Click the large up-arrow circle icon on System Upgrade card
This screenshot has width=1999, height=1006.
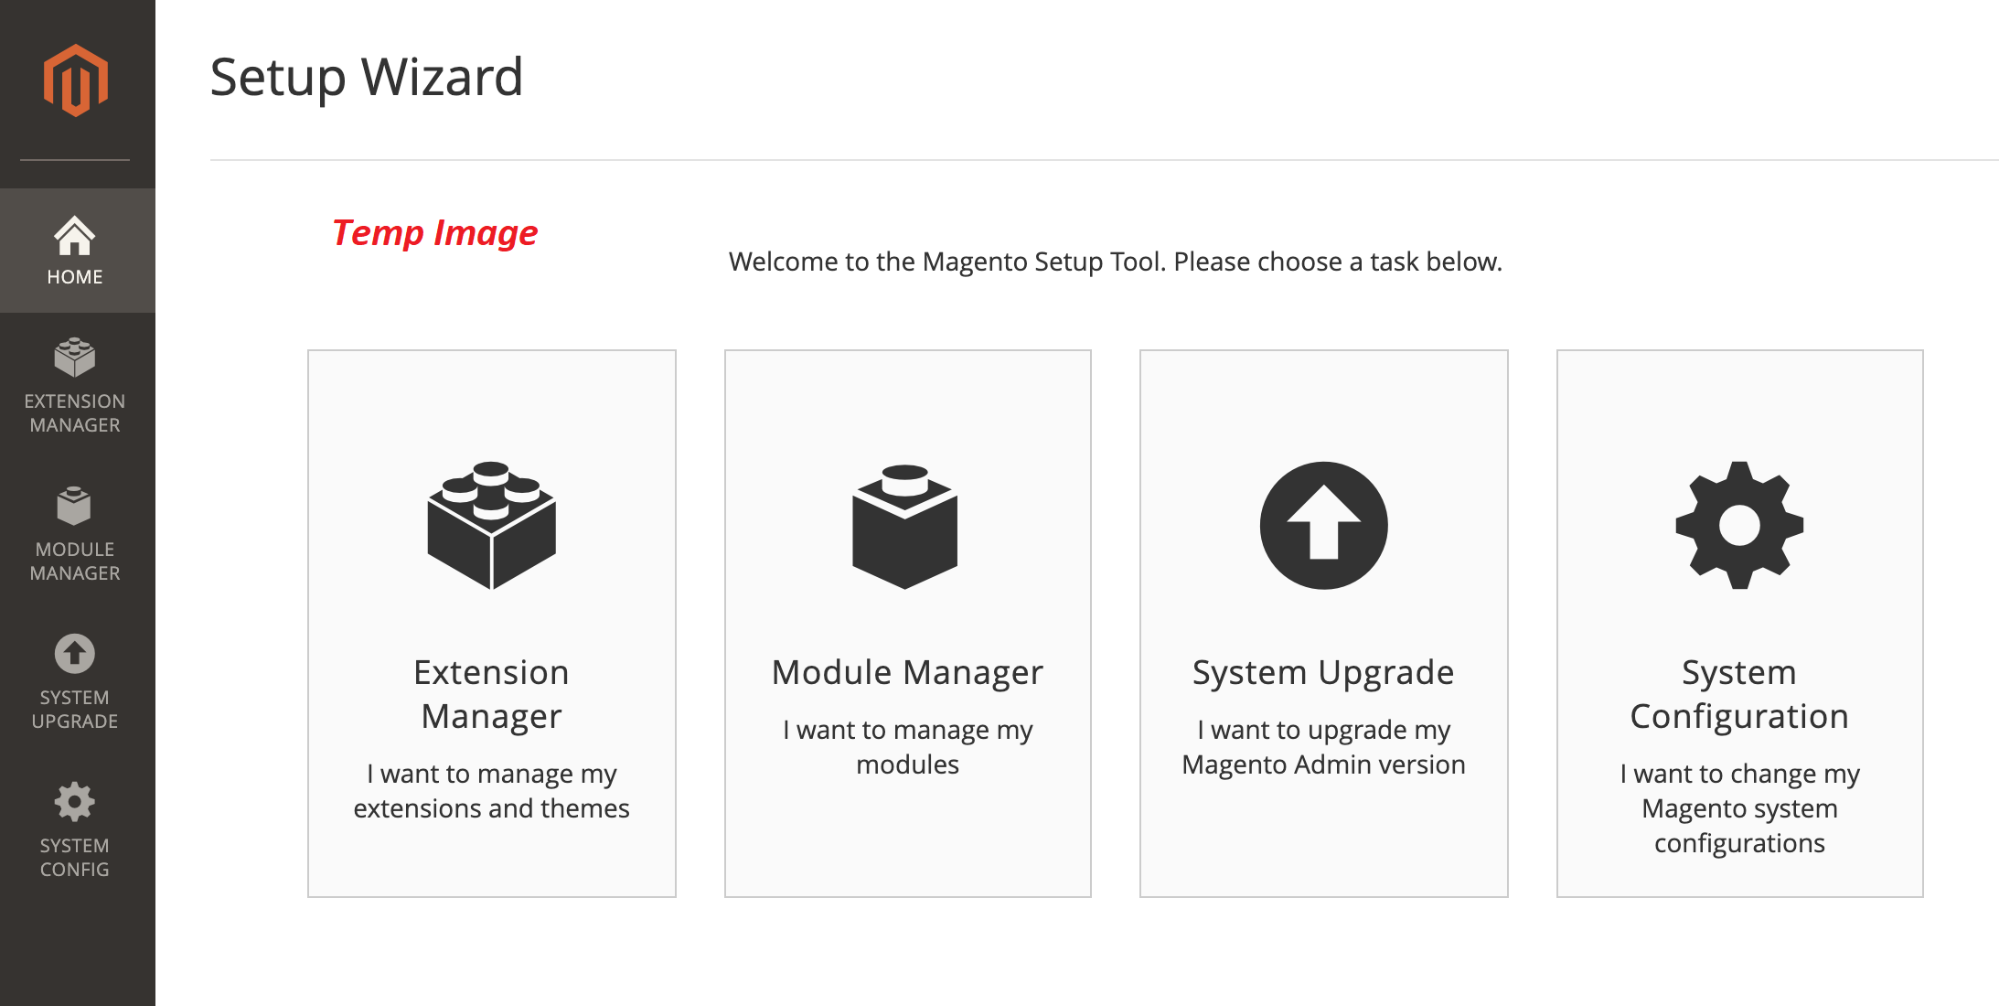pos(1323,525)
